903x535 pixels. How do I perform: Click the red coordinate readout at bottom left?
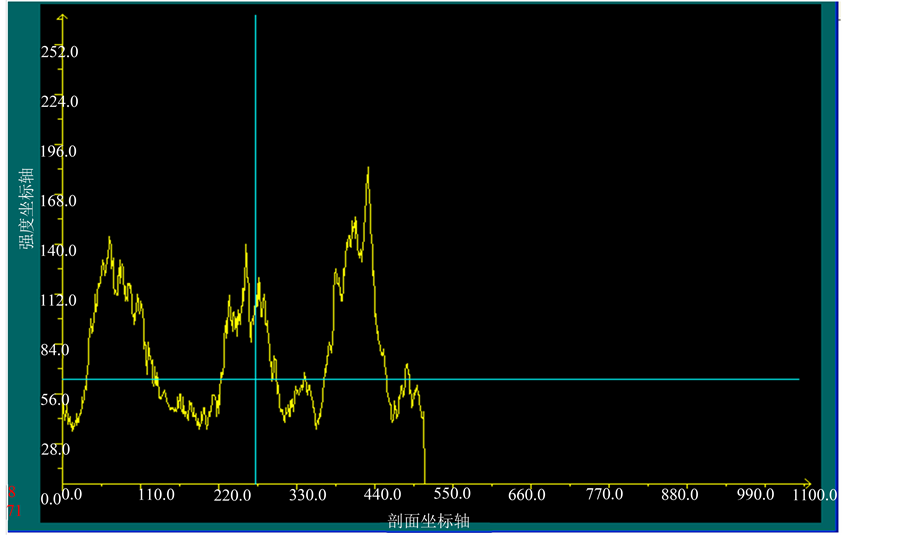pos(13,501)
